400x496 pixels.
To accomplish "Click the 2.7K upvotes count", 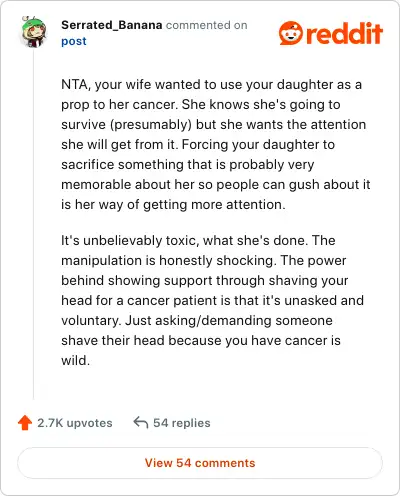I will click(75, 423).
